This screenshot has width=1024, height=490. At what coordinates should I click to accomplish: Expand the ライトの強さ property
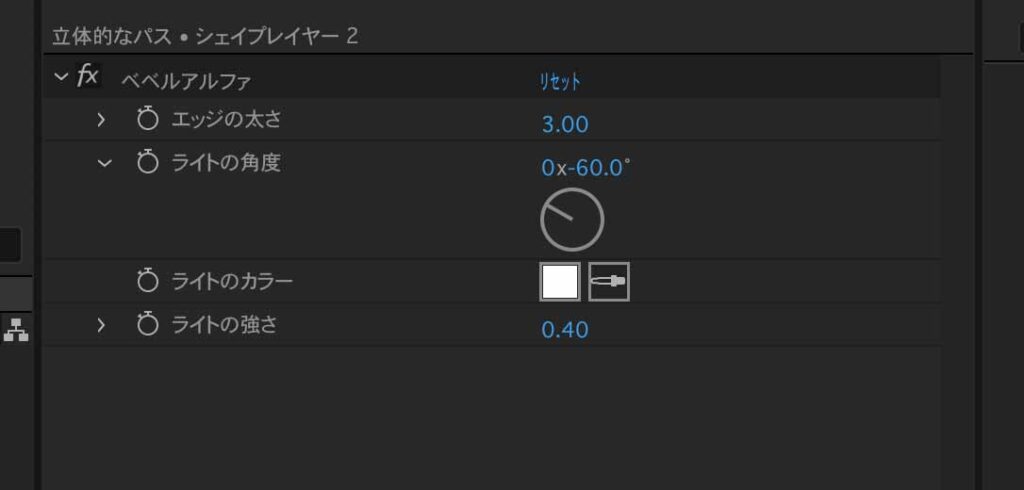coord(101,325)
